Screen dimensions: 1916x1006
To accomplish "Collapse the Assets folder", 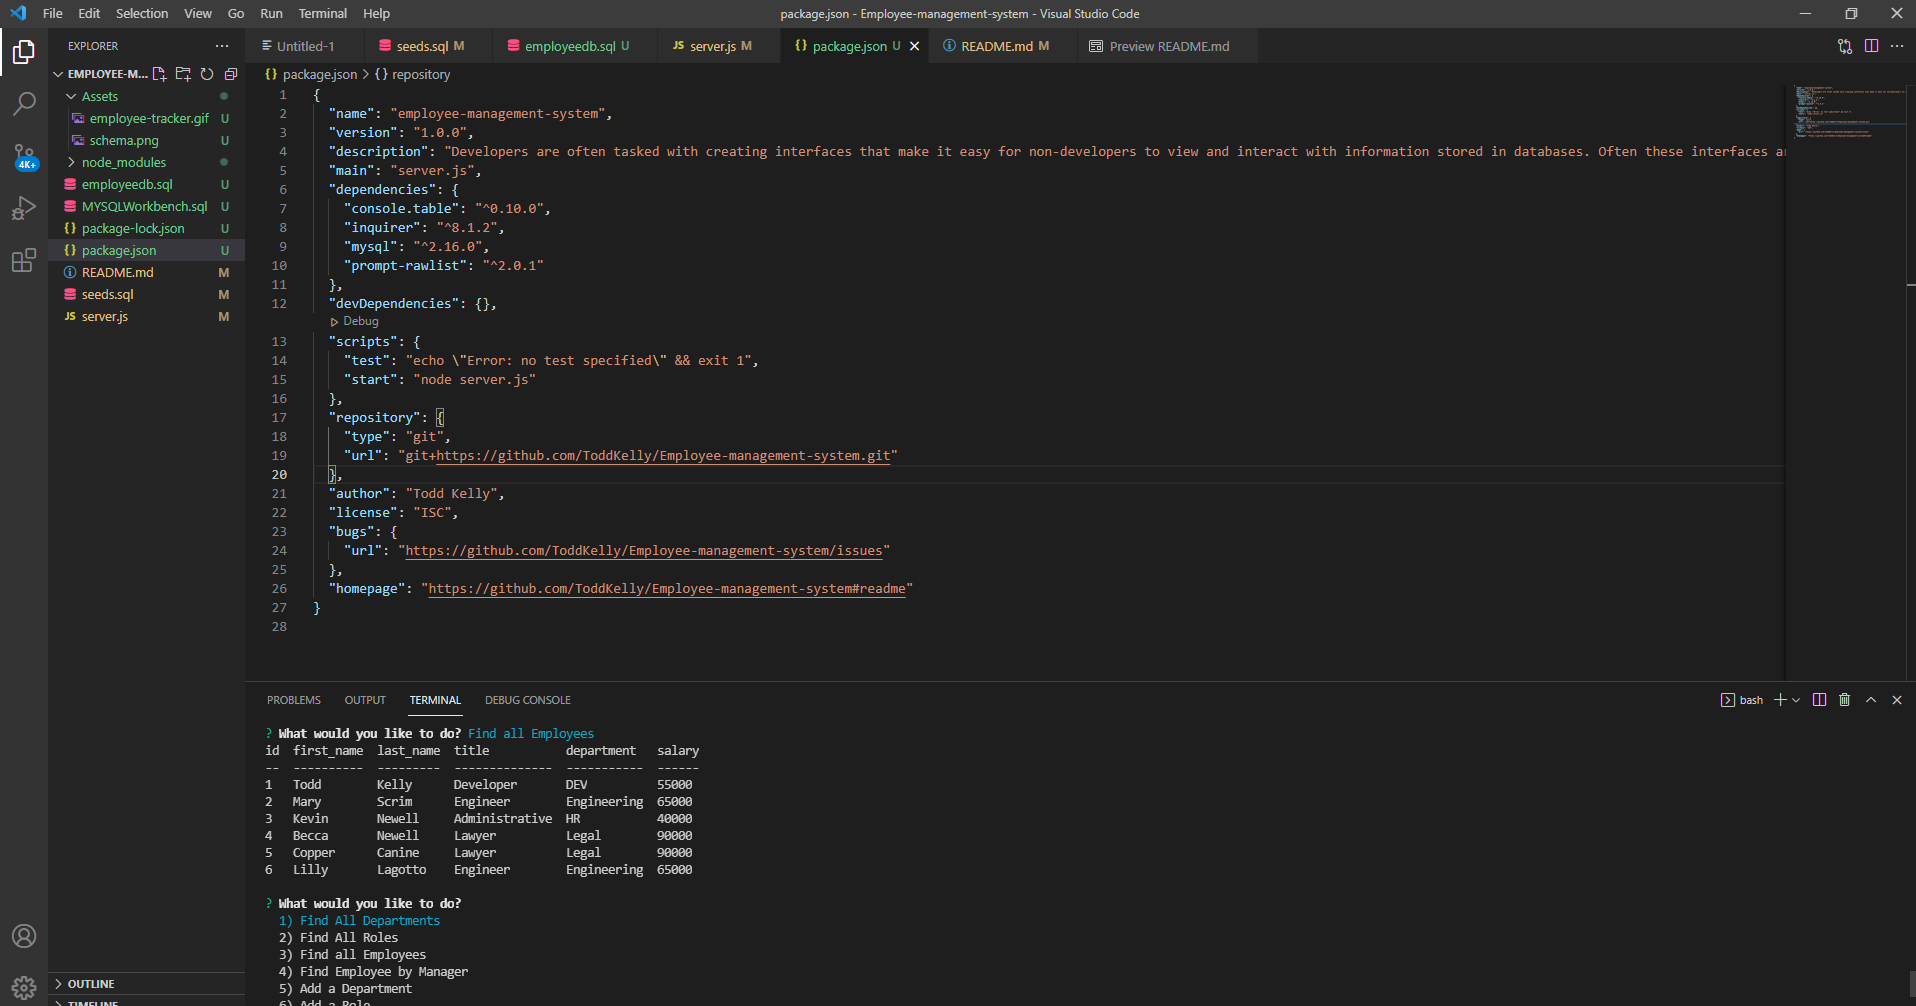I will point(99,96).
